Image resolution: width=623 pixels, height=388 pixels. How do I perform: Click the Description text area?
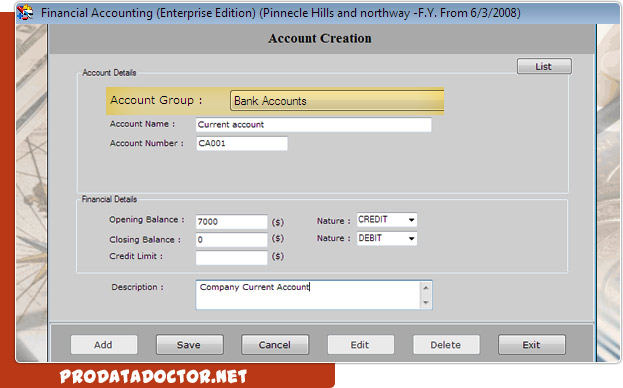pos(308,295)
